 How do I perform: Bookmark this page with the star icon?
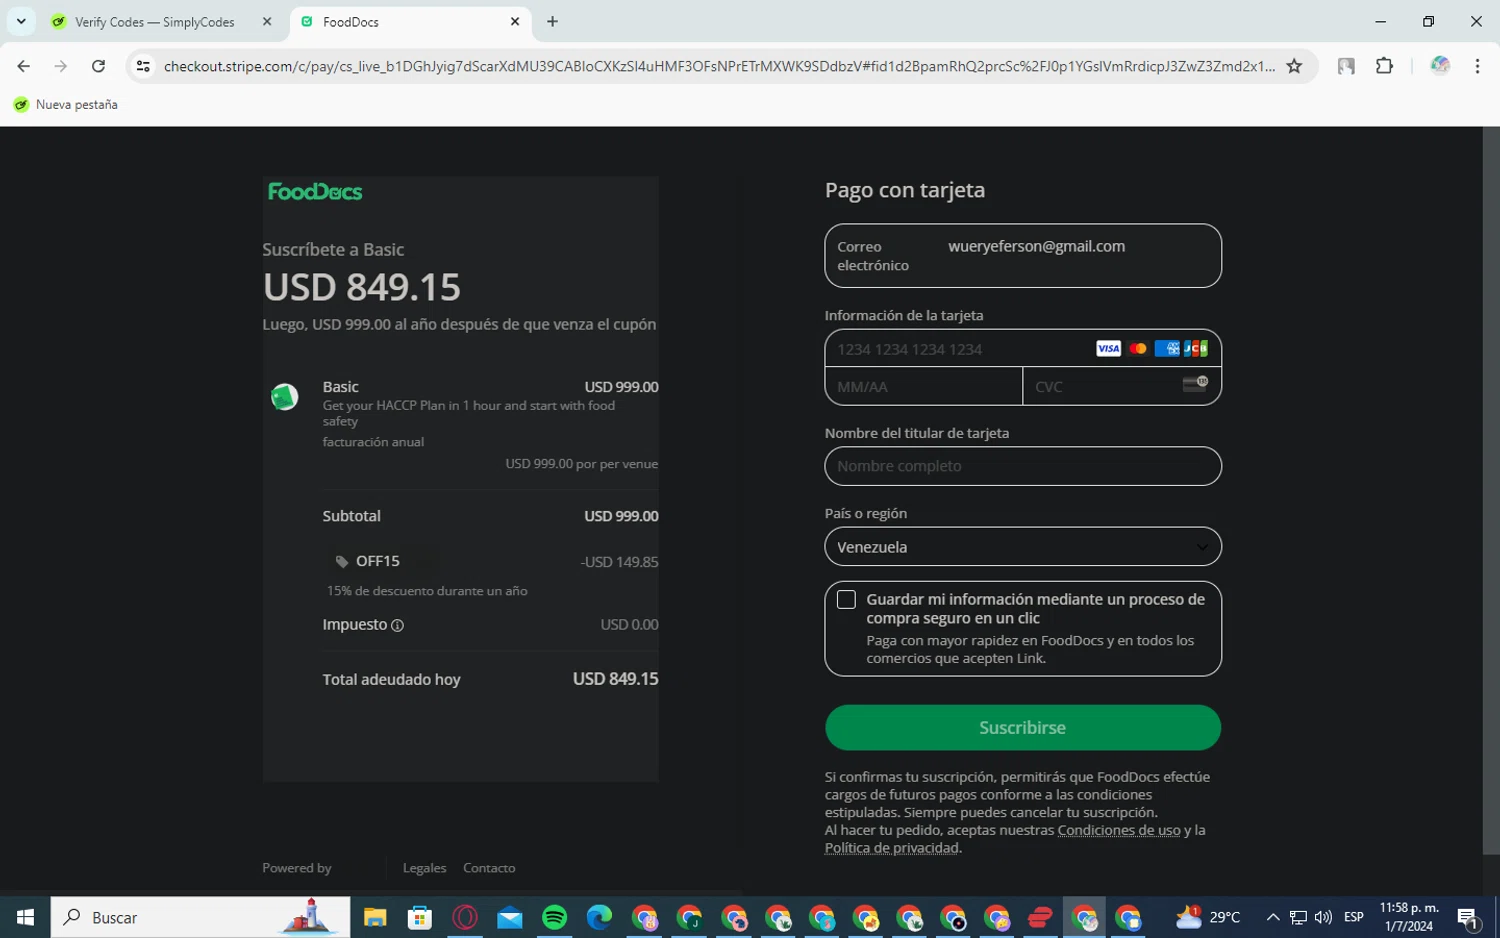pyautogui.click(x=1294, y=66)
